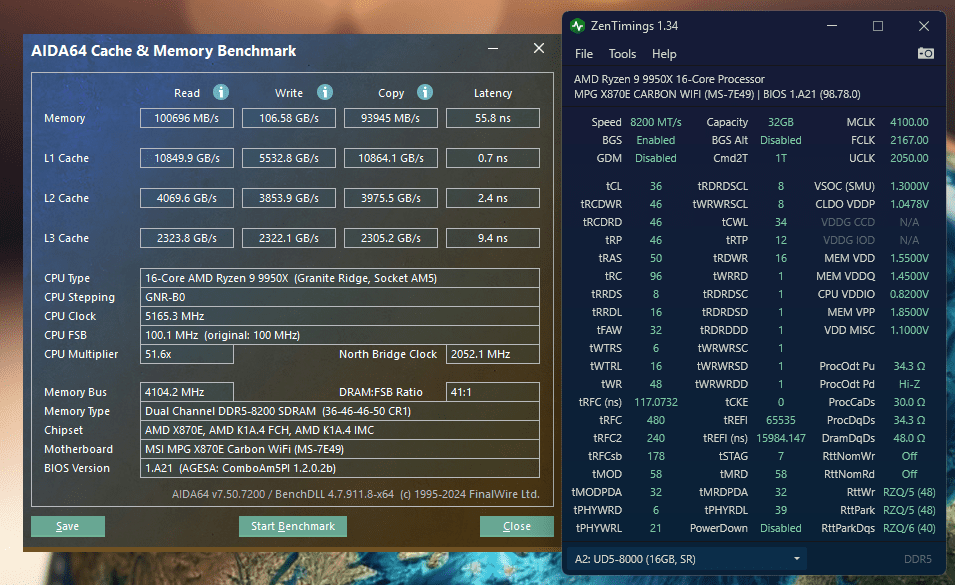The width and height of the screenshot is (955, 585).
Task: Click the tCL value 36
Action: (655, 186)
